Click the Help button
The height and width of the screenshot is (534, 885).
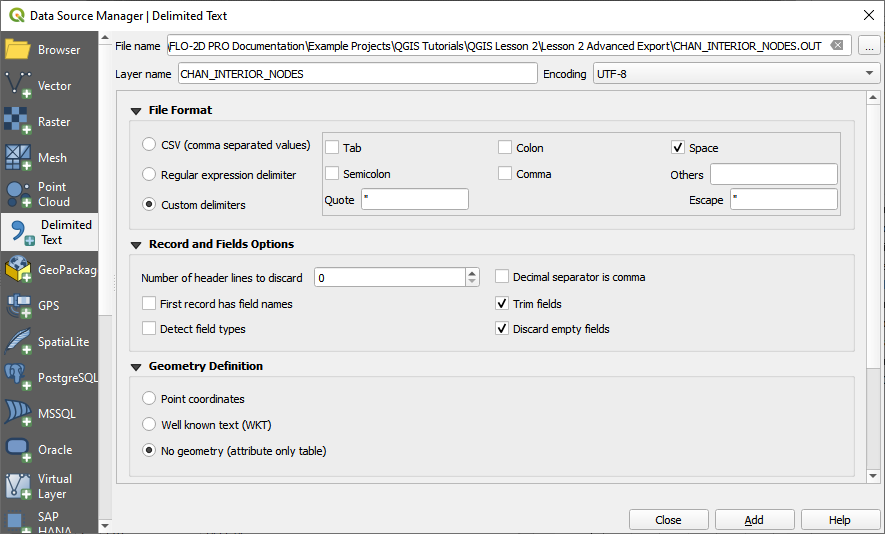pyautogui.click(x=840, y=520)
